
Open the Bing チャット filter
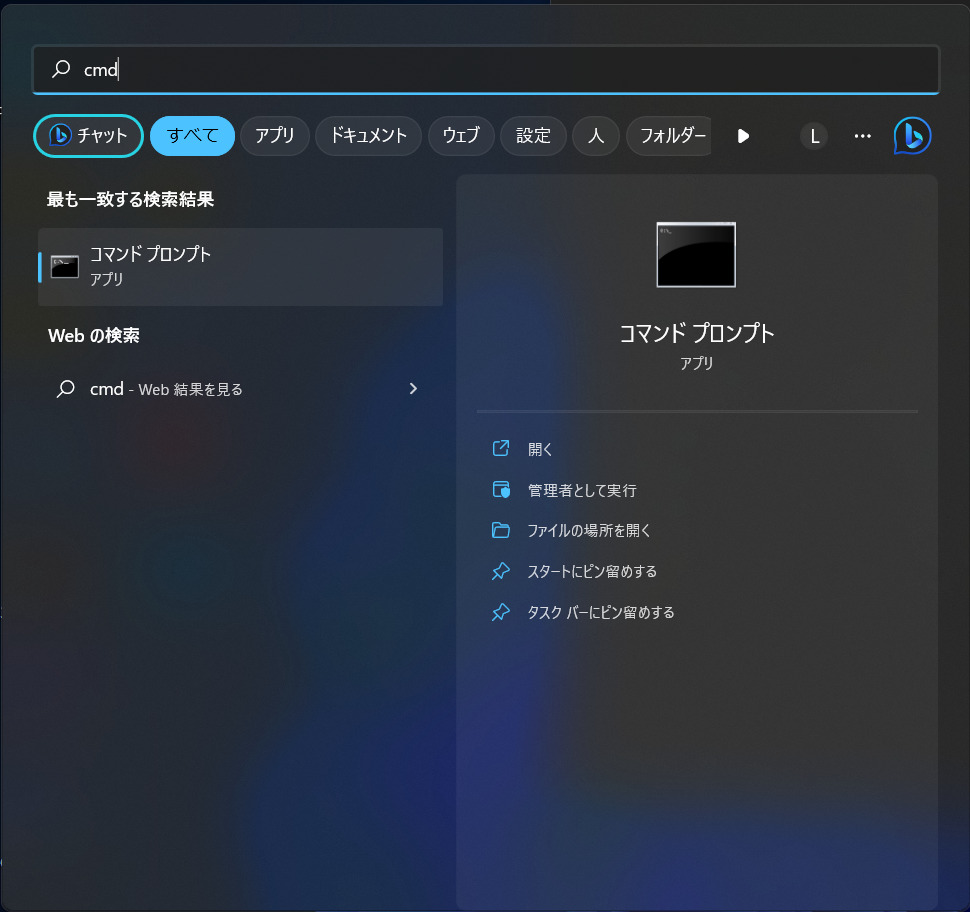88,136
